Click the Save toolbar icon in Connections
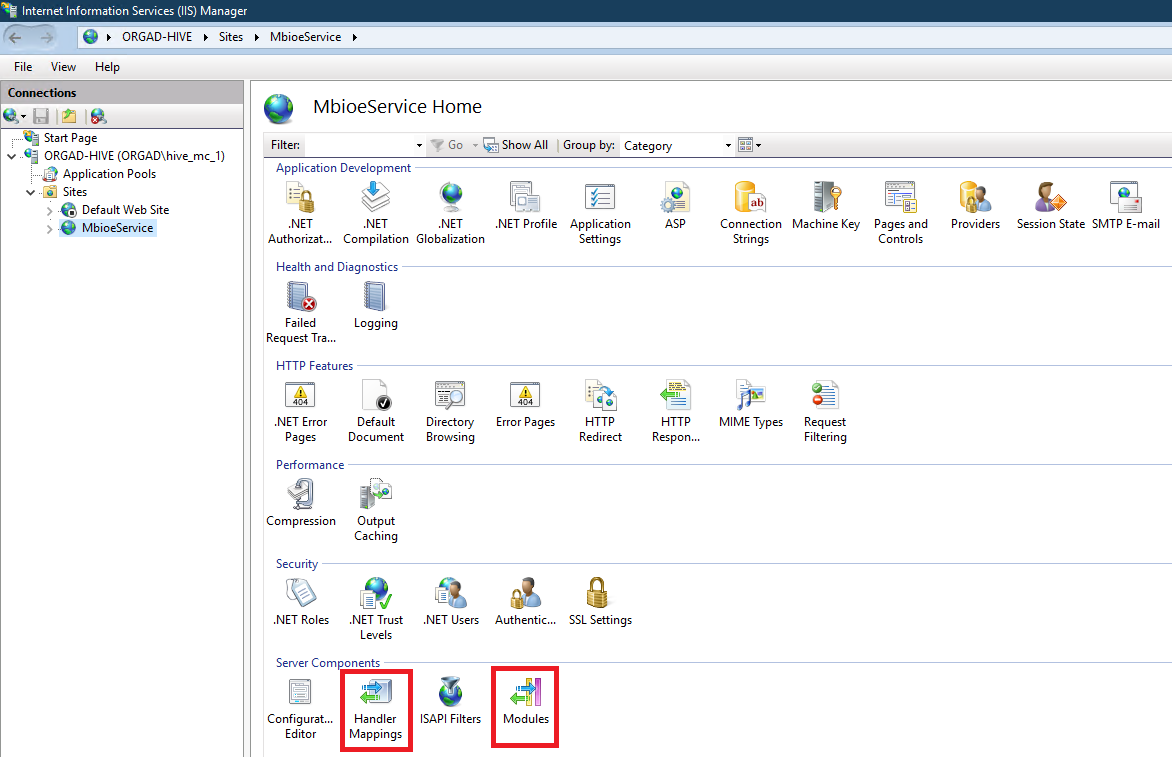 pos(41,116)
